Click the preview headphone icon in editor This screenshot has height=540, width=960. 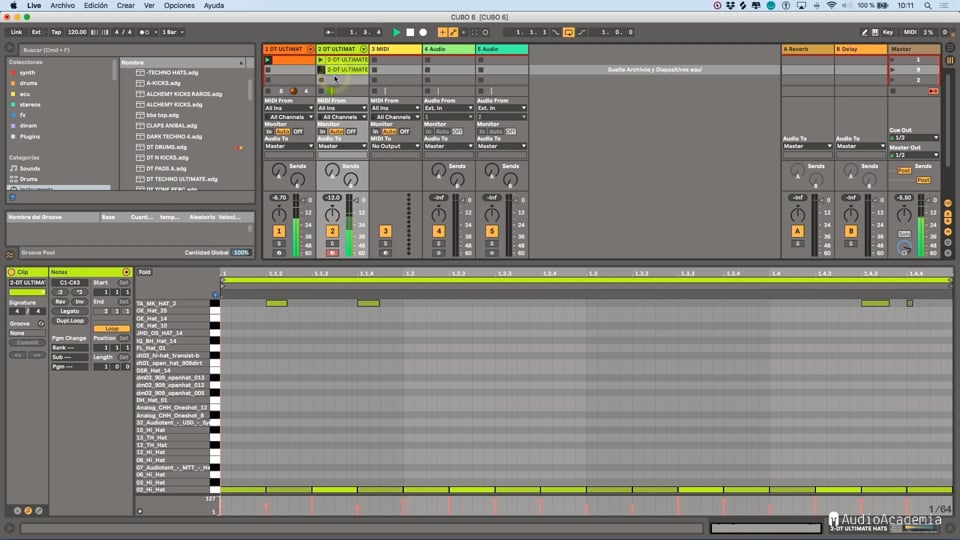215,294
